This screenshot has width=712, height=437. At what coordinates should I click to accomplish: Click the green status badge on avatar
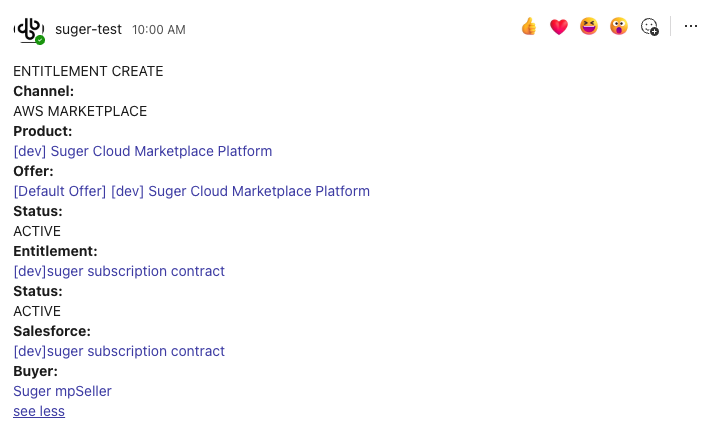[40, 40]
